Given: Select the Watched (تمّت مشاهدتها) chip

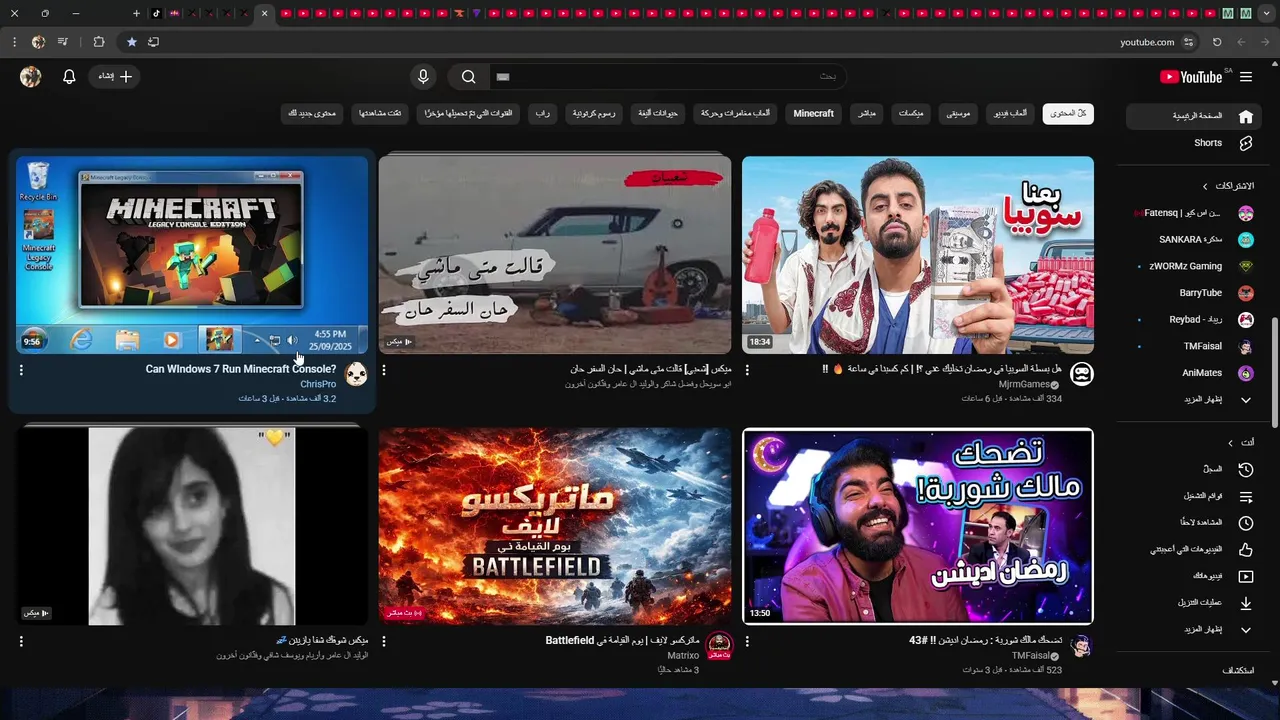Looking at the screenshot, I should point(381,114).
